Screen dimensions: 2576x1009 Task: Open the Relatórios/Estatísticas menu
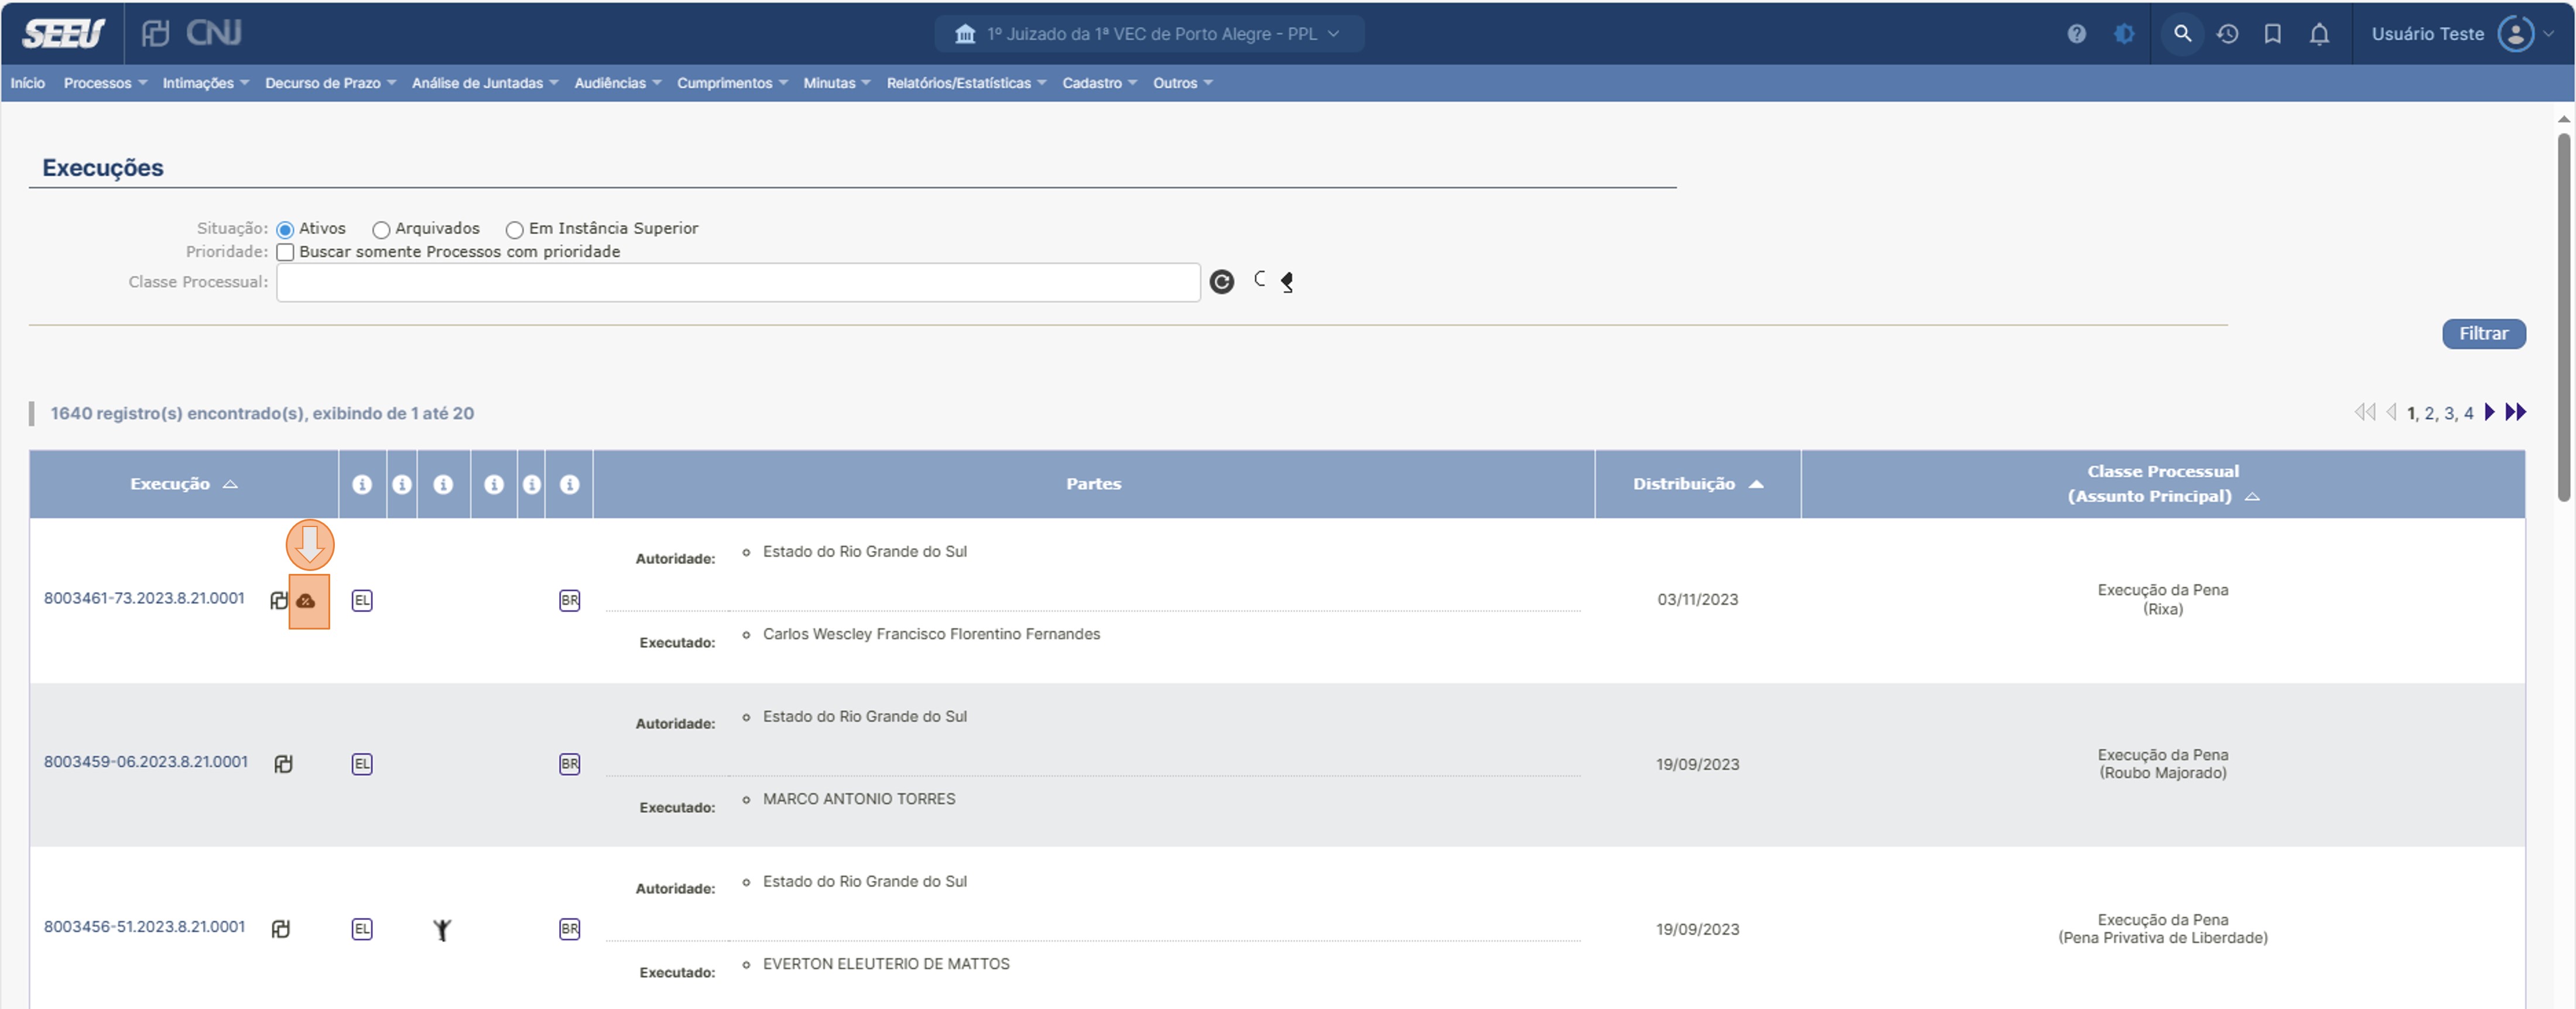coord(966,83)
